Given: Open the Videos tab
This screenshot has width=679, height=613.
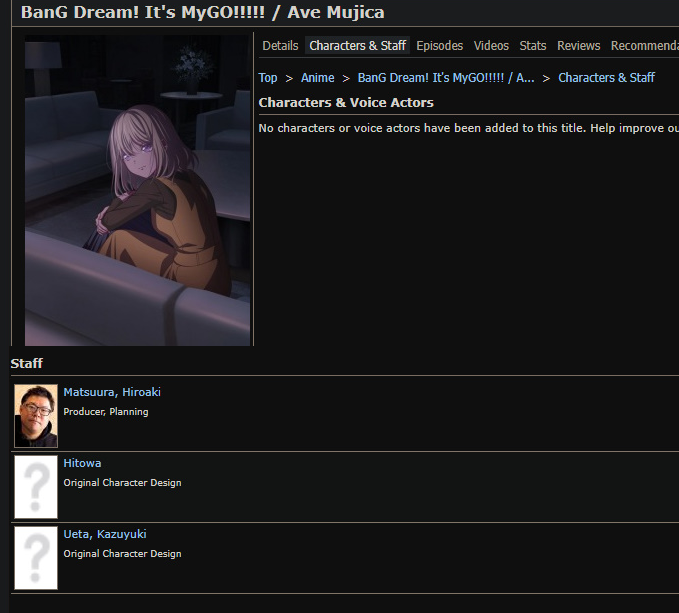Looking at the screenshot, I should pyautogui.click(x=491, y=45).
